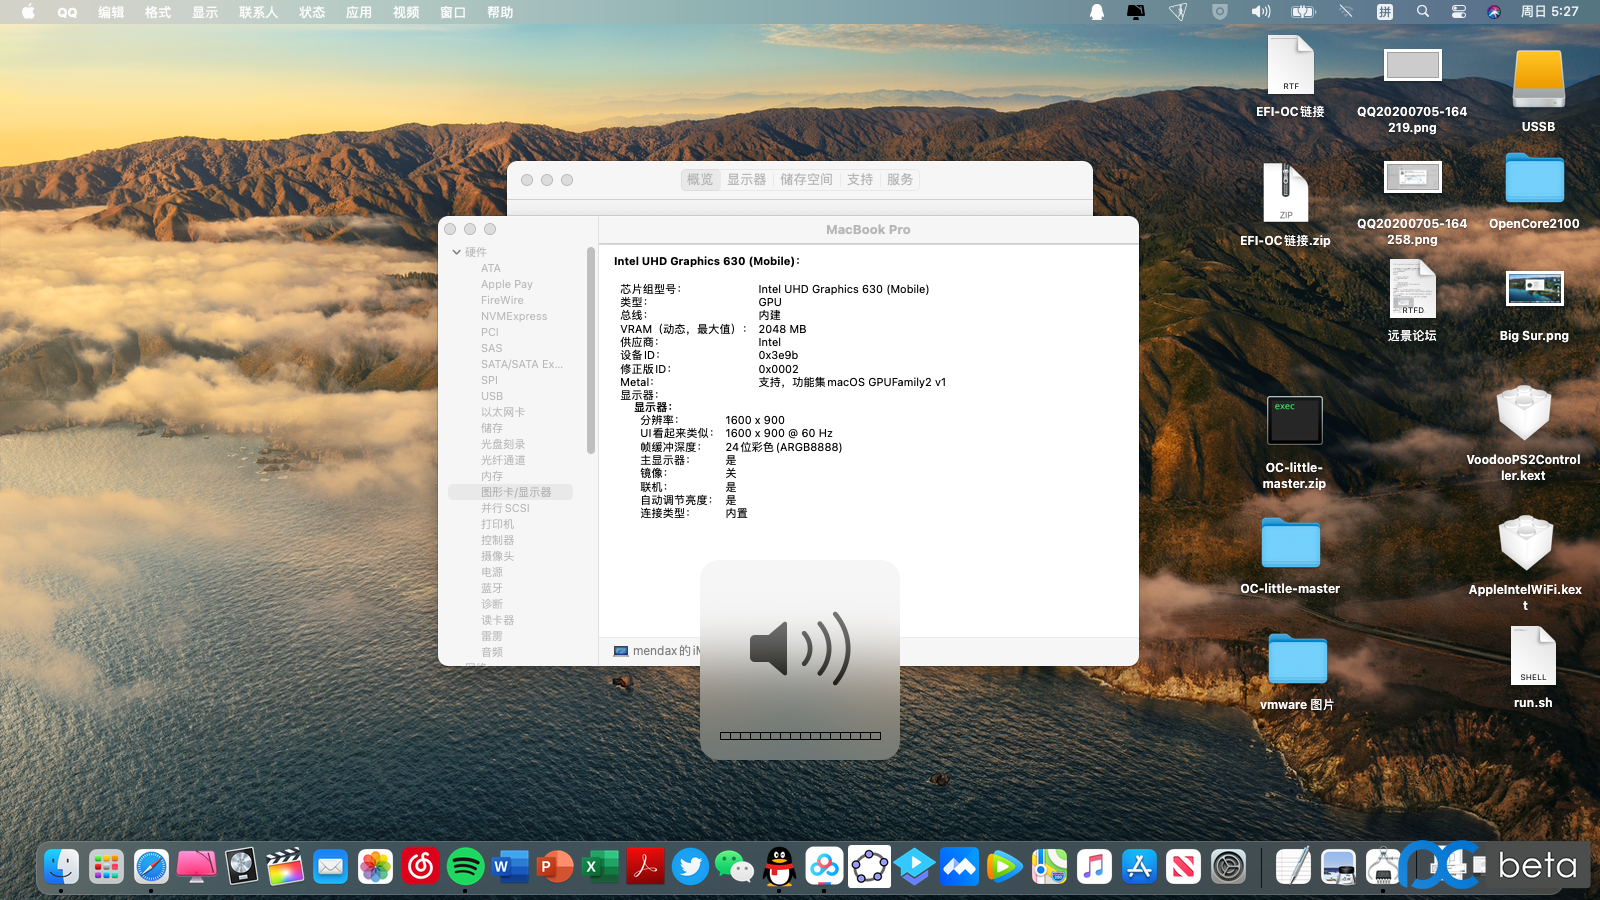Select the OpenCore2100 folder
This screenshot has width=1600, height=900.
[1534, 191]
